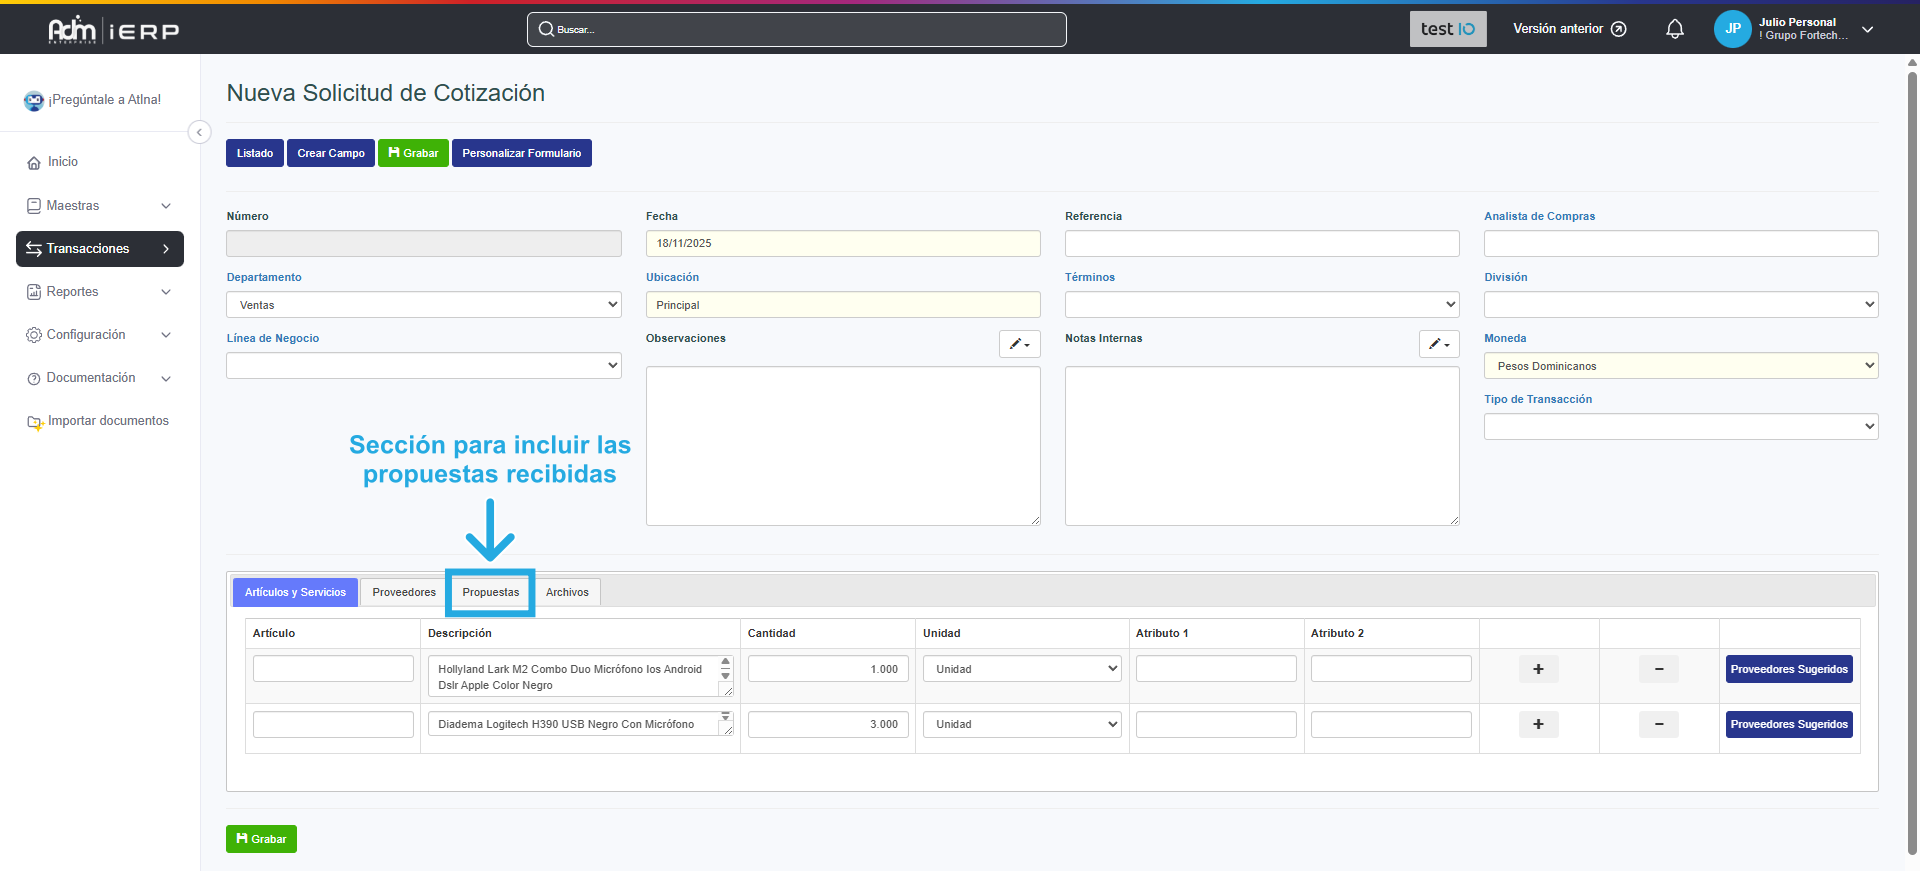
Task: Click the minus button in second article row
Action: [1658, 724]
